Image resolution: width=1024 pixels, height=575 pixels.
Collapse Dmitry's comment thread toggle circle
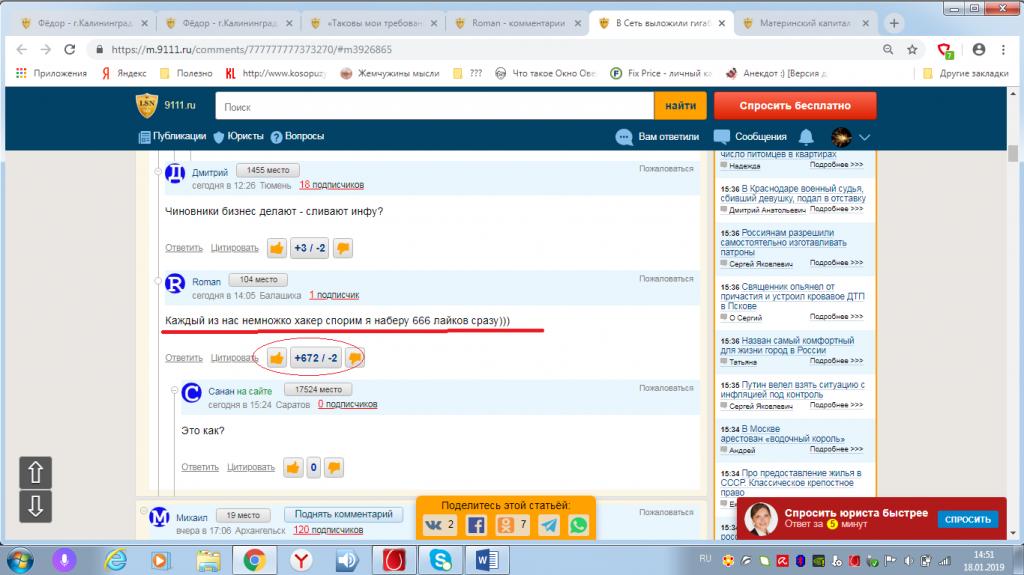click(x=158, y=172)
